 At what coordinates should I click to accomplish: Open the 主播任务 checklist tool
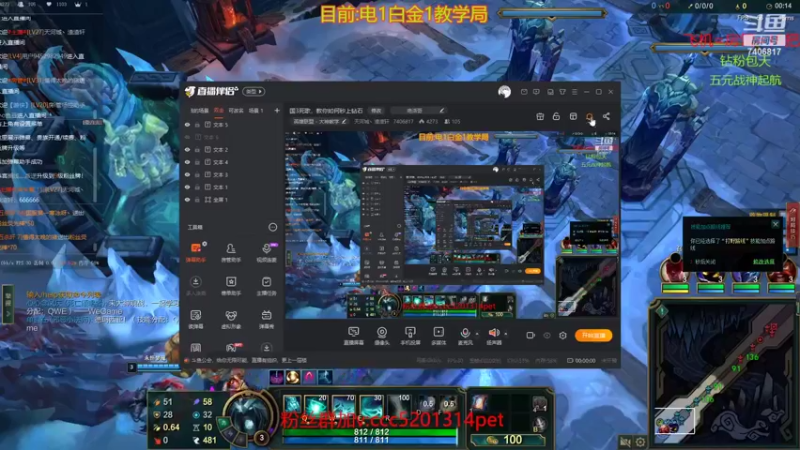(266, 286)
